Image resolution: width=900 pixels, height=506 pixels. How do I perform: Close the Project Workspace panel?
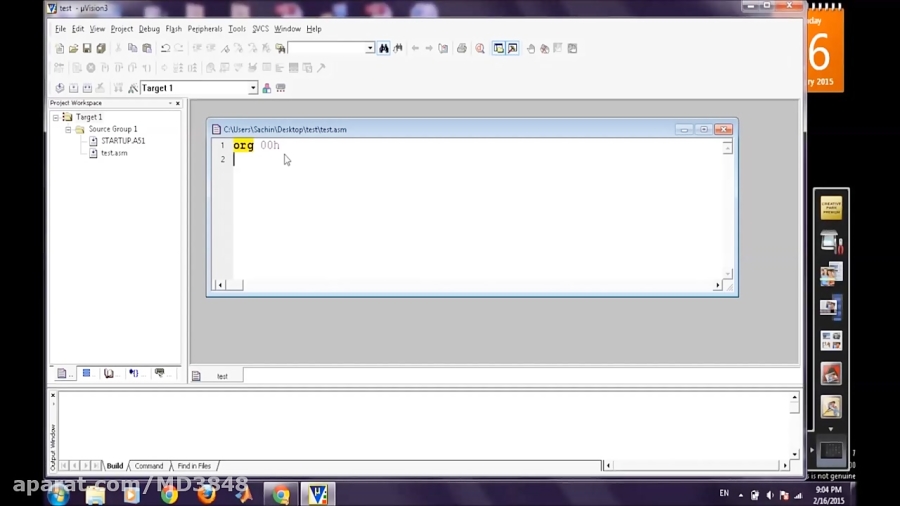(178, 103)
